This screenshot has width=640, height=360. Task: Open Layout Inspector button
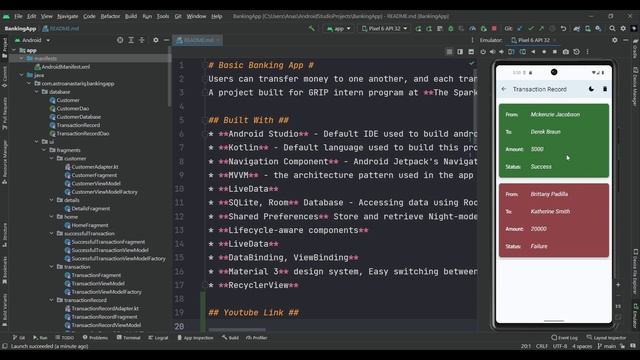[x=606, y=338]
